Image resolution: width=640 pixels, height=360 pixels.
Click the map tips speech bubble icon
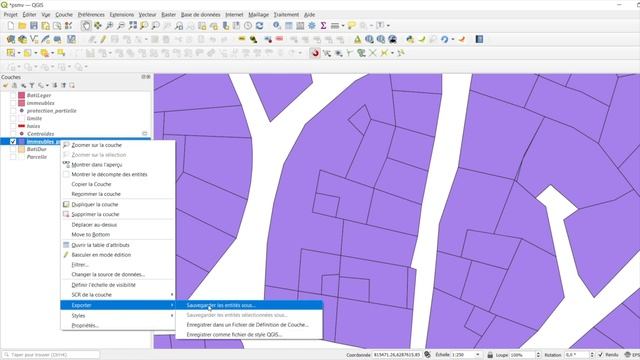[351, 26]
